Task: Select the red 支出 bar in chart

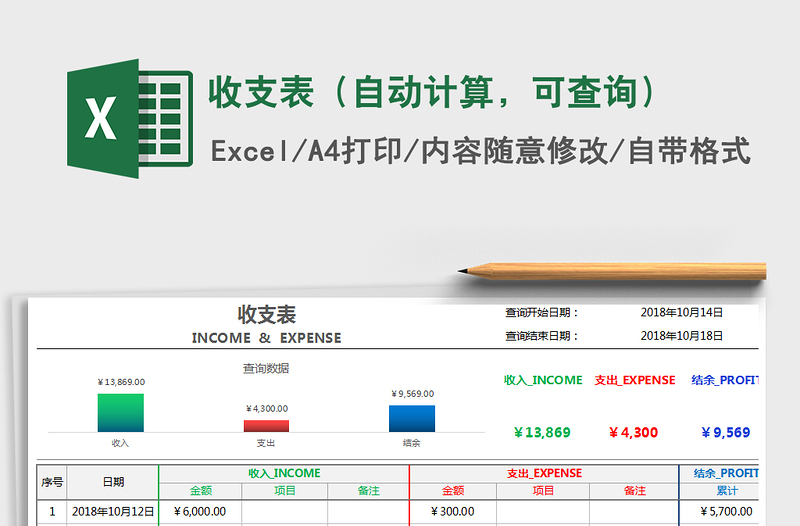Action: pyautogui.click(x=266, y=426)
